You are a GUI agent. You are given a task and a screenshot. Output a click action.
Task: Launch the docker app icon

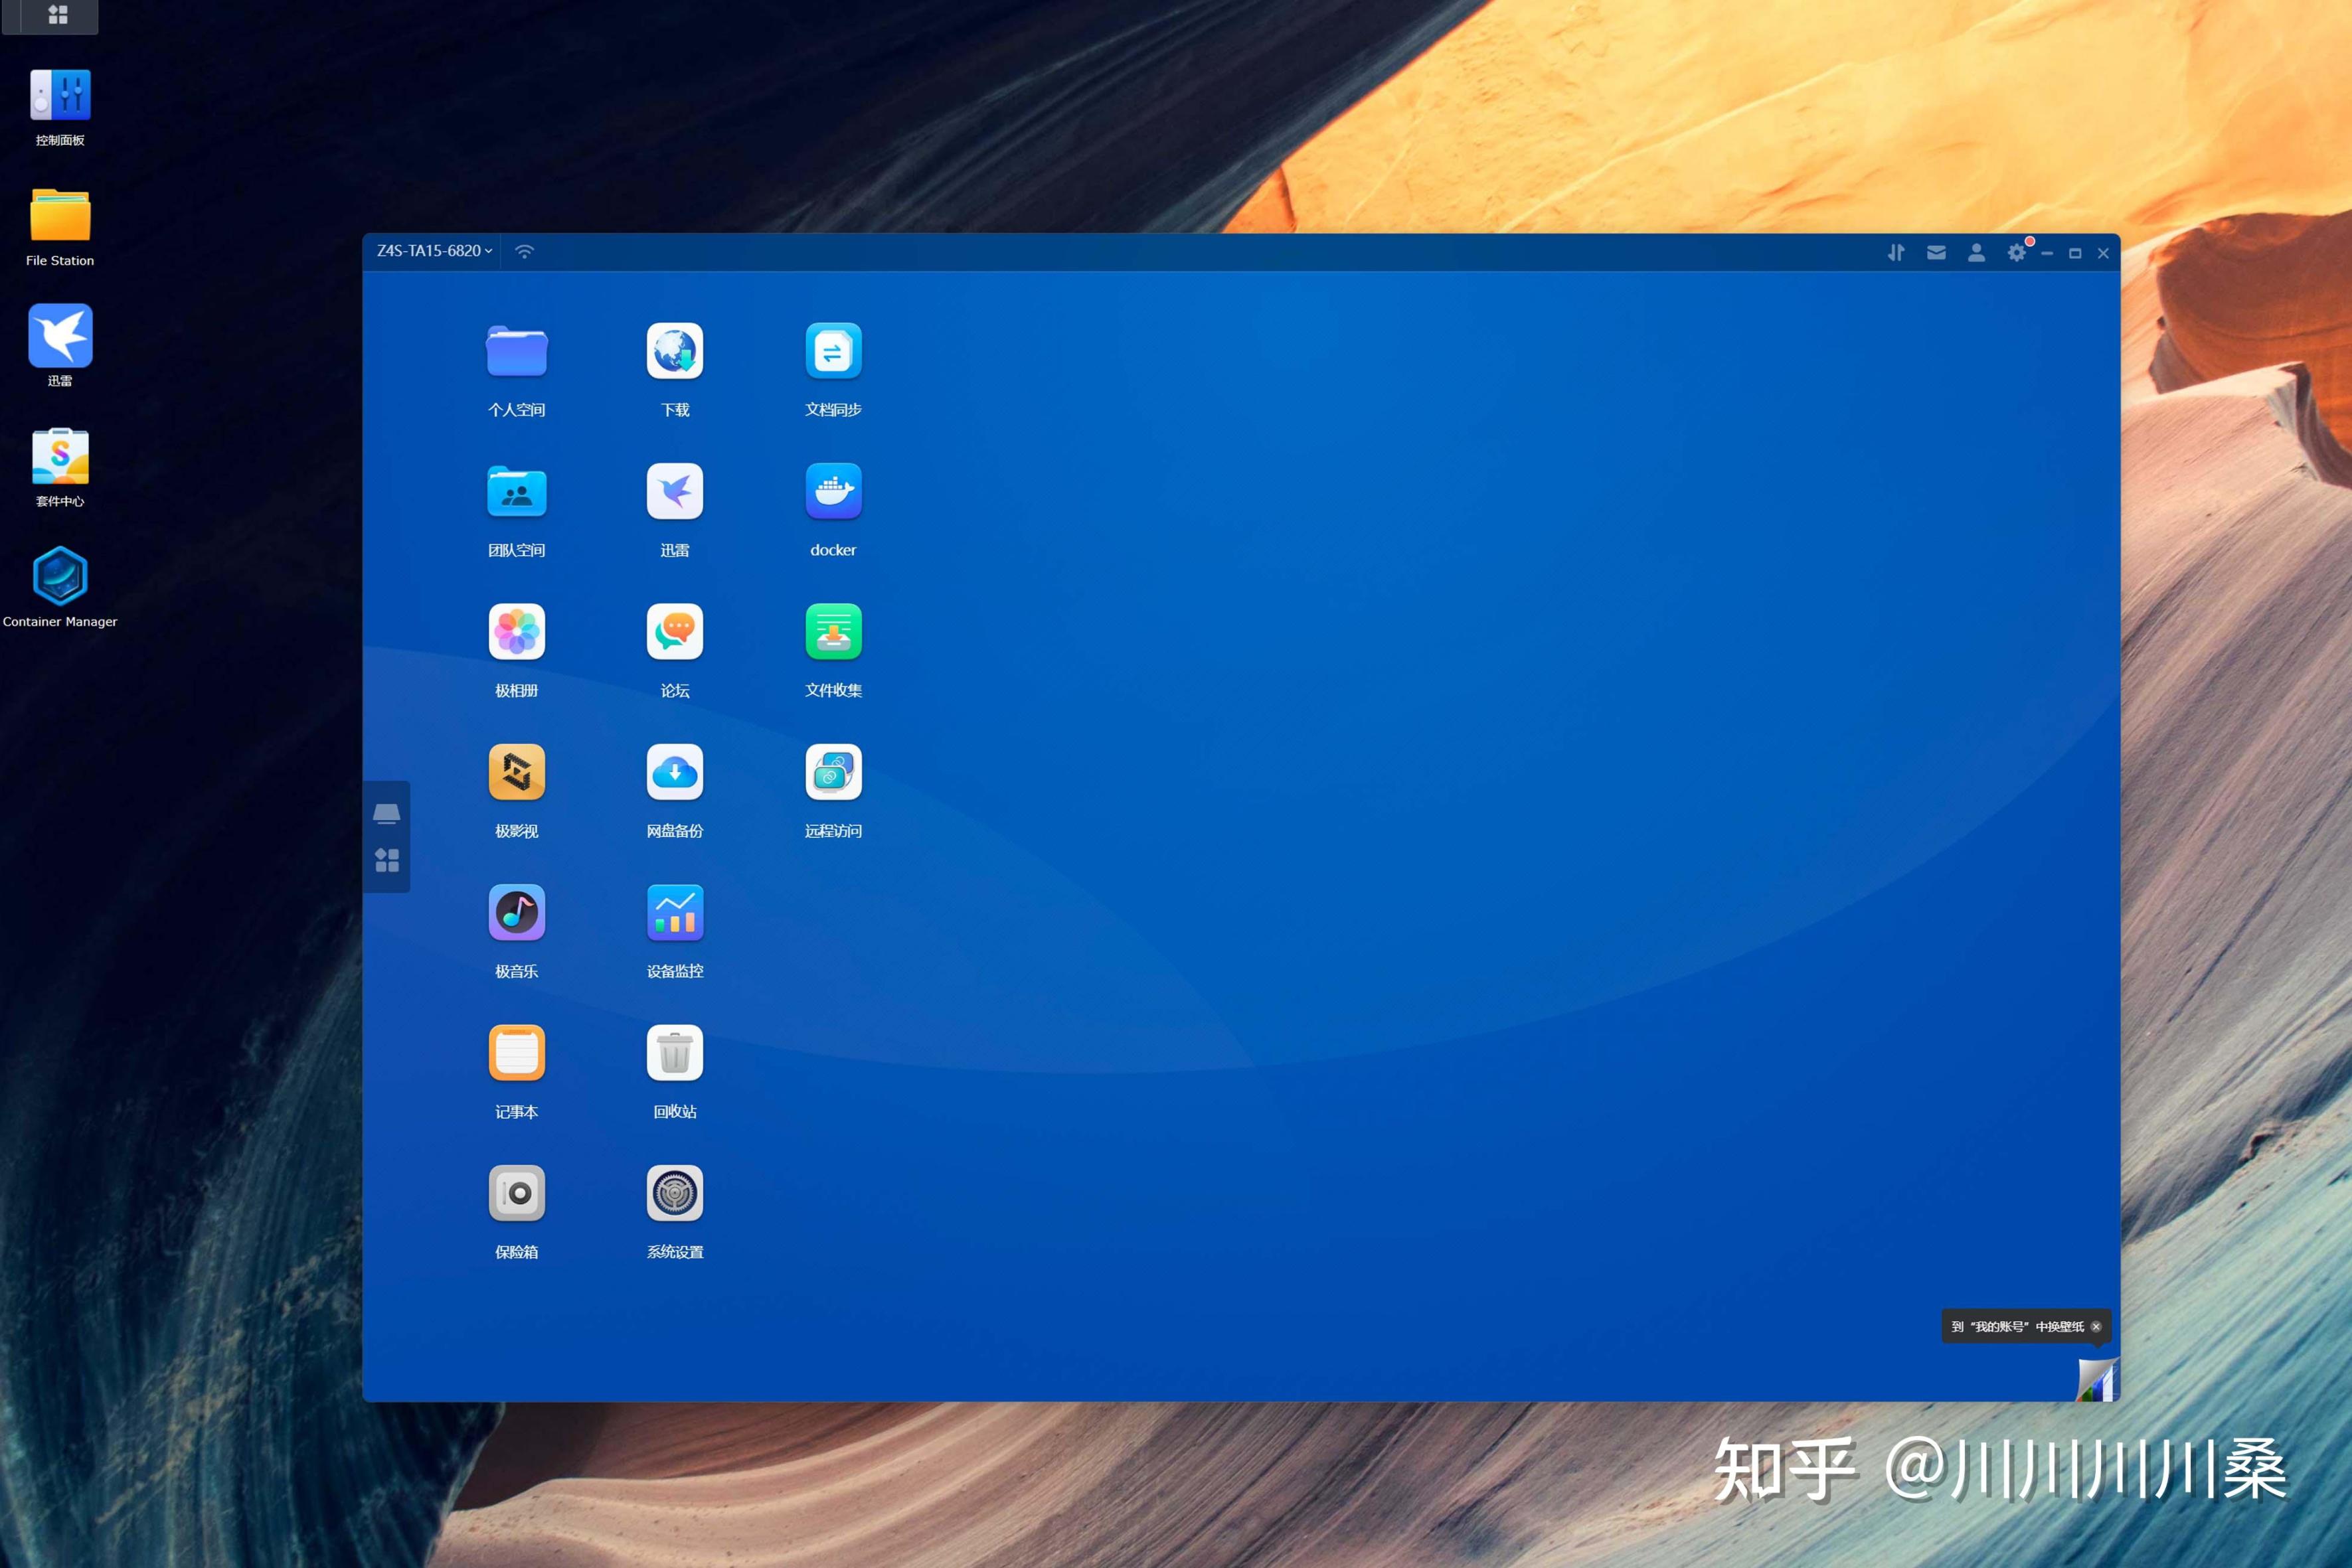pyautogui.click(x=833, y=491)
